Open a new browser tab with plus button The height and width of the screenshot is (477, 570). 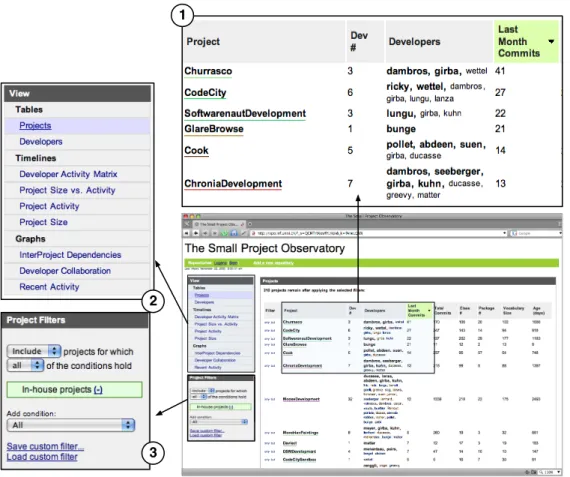tap(250, 224)
